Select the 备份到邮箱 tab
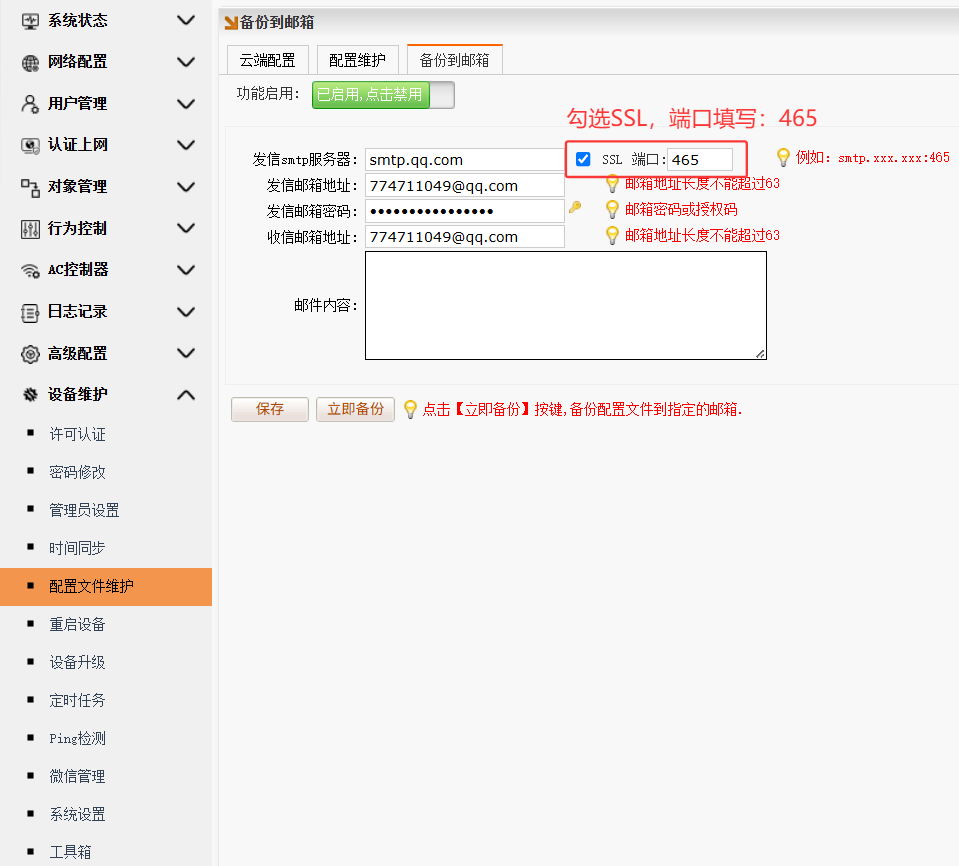Image resolution: width=959 pixels, height=866 pixels. click(x=454, y=60)
